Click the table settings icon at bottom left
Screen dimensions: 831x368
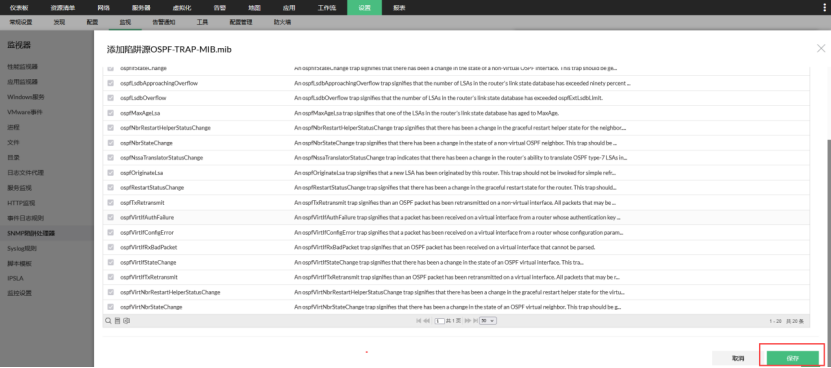pyautogui.click(x=127, y=321)
